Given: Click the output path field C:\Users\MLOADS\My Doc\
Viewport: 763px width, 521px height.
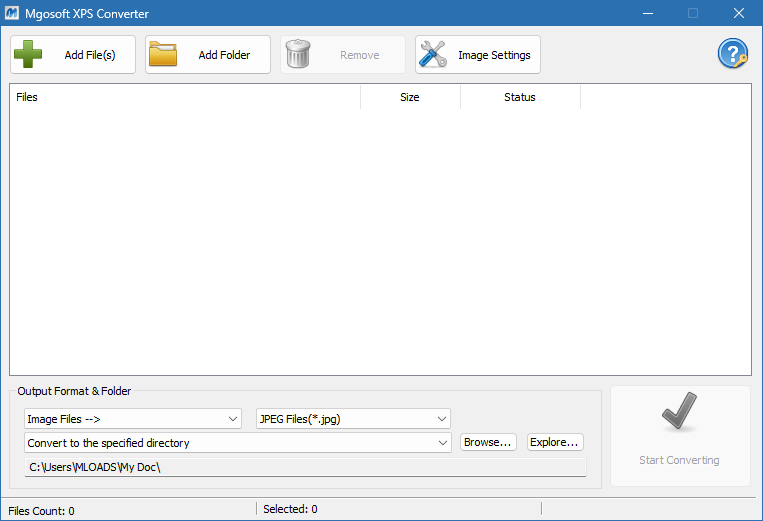Looking at the screenshot, I should [306, 467].
